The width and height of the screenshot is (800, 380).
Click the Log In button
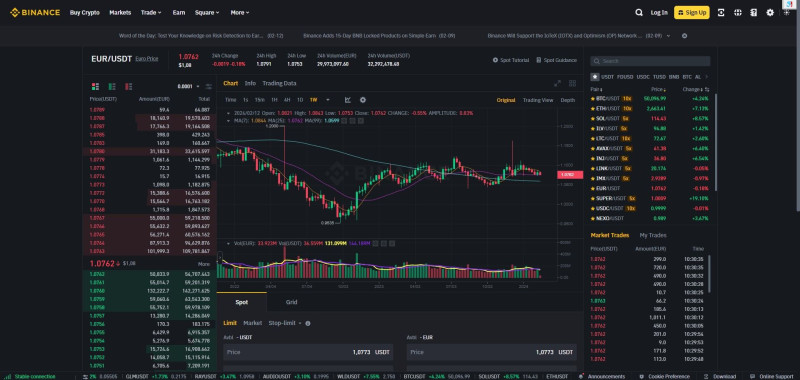pyautogui.click(x=659, y=13)
